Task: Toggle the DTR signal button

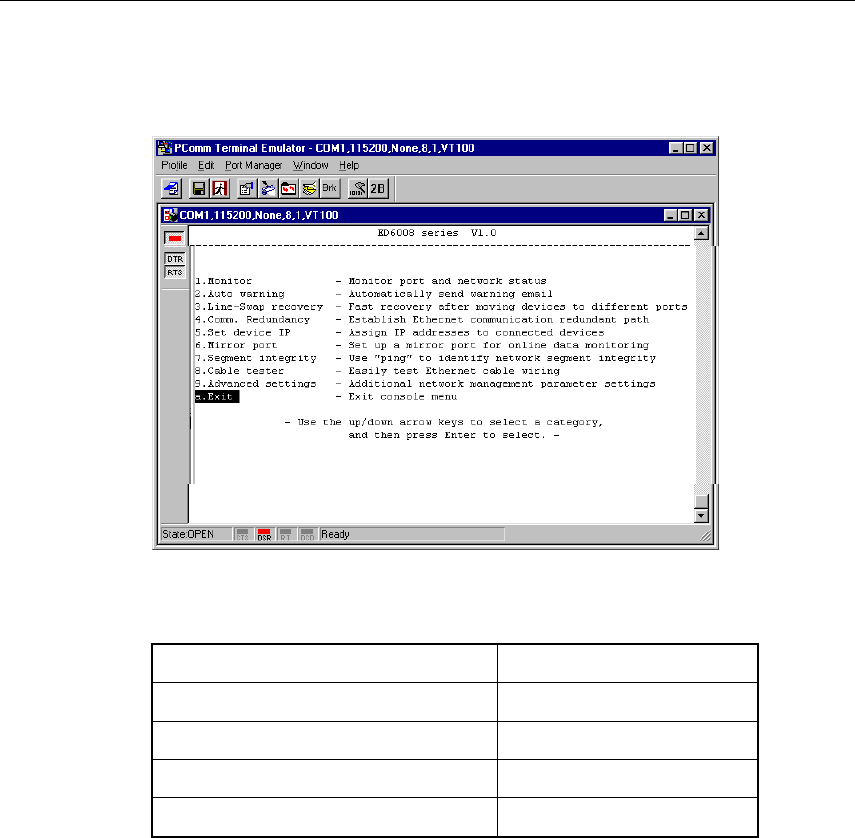Action: tap(174, 259)
